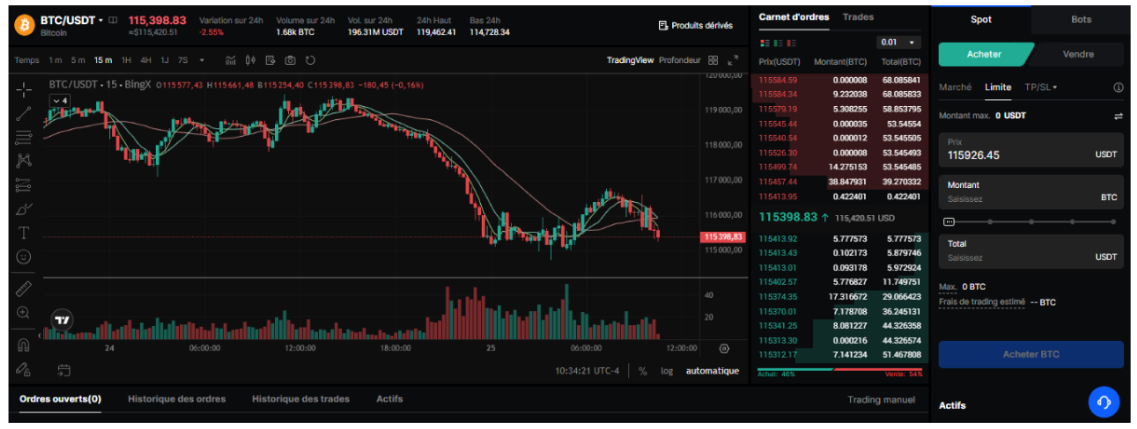Select the pattern drawing tool

(23, 160)
